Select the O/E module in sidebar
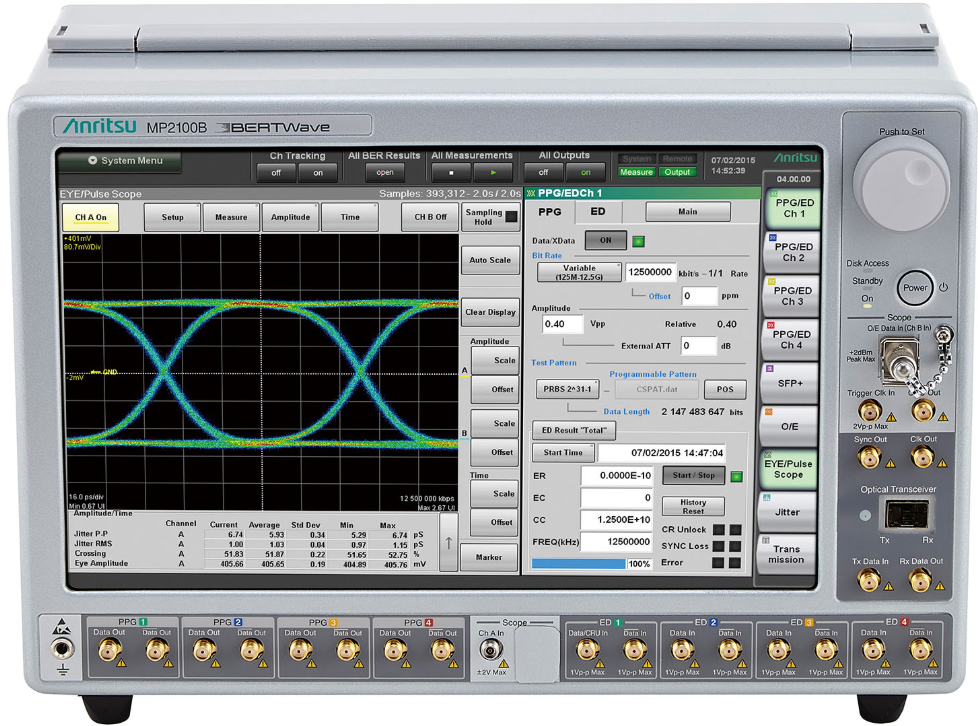 [787, 426]
